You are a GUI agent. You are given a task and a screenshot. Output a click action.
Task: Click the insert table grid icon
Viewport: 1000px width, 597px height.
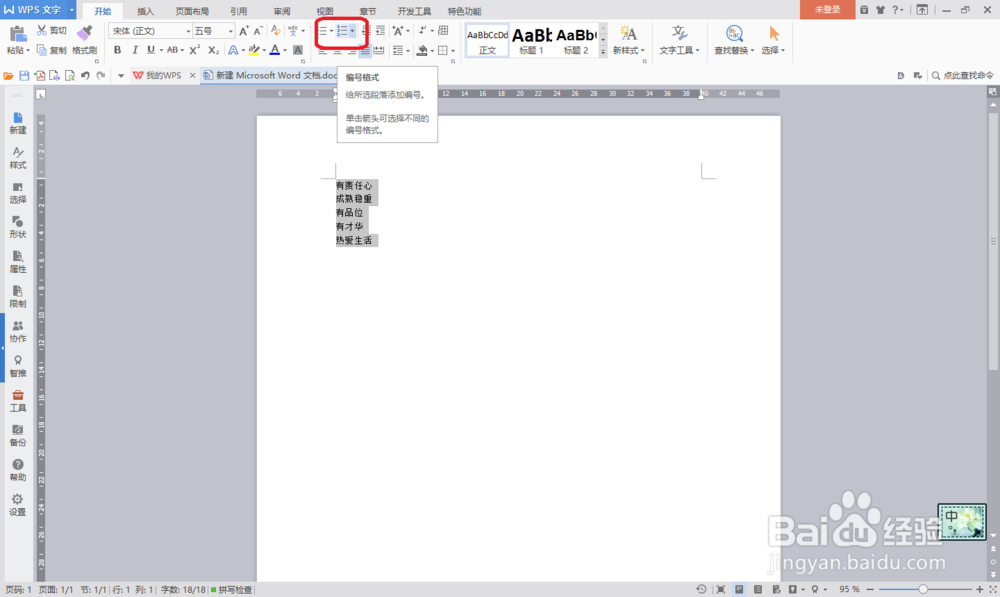(x=443, y=31)
